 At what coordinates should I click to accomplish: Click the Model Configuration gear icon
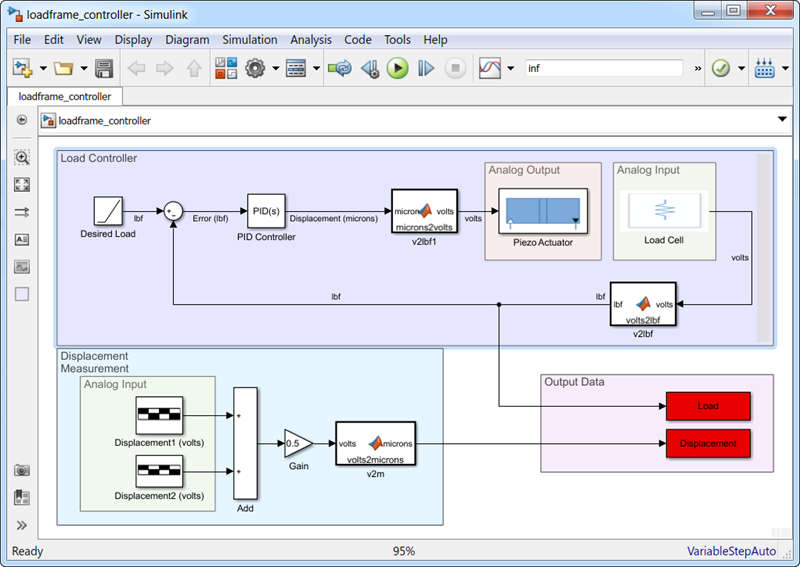256,69
